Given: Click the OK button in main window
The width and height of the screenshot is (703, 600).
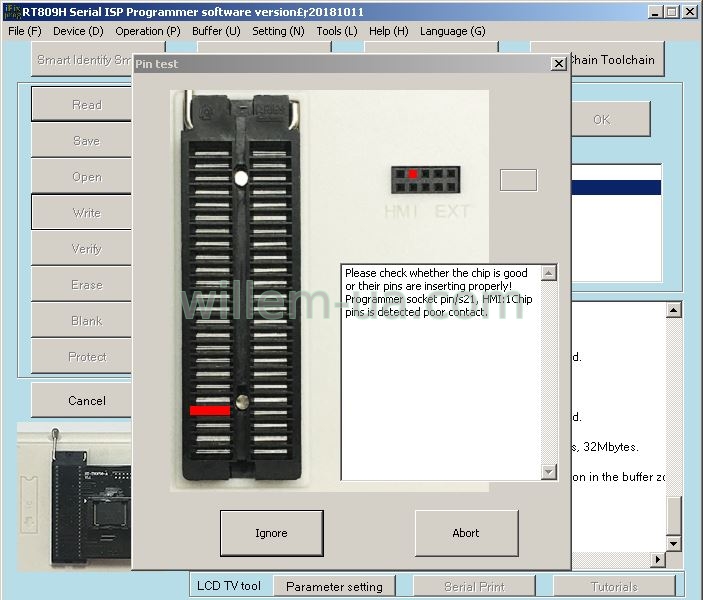Looking at the screenshot, I should [x=611, y=119].
